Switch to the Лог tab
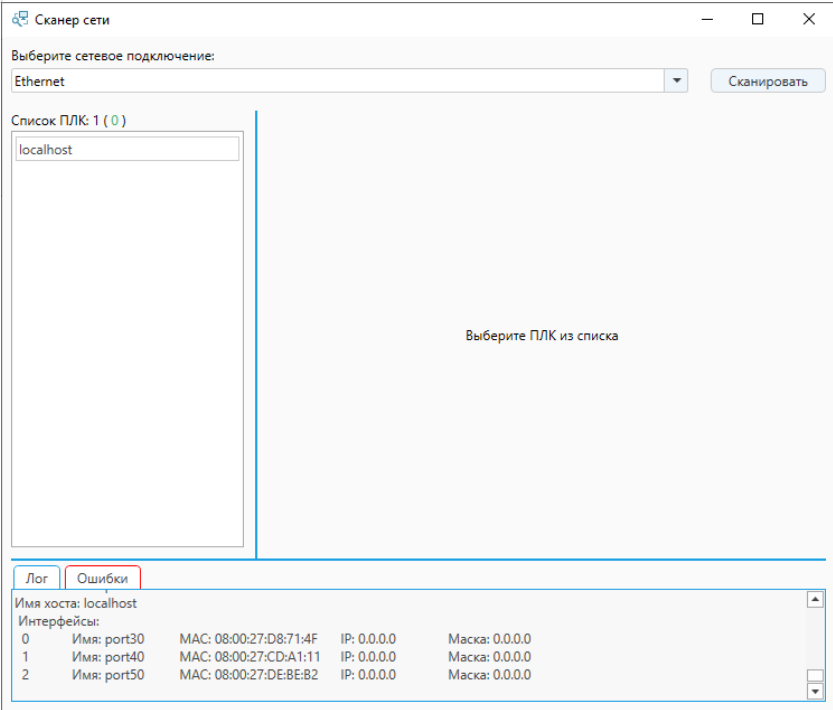This screenshot has width=833, height=710. [37, 578]
